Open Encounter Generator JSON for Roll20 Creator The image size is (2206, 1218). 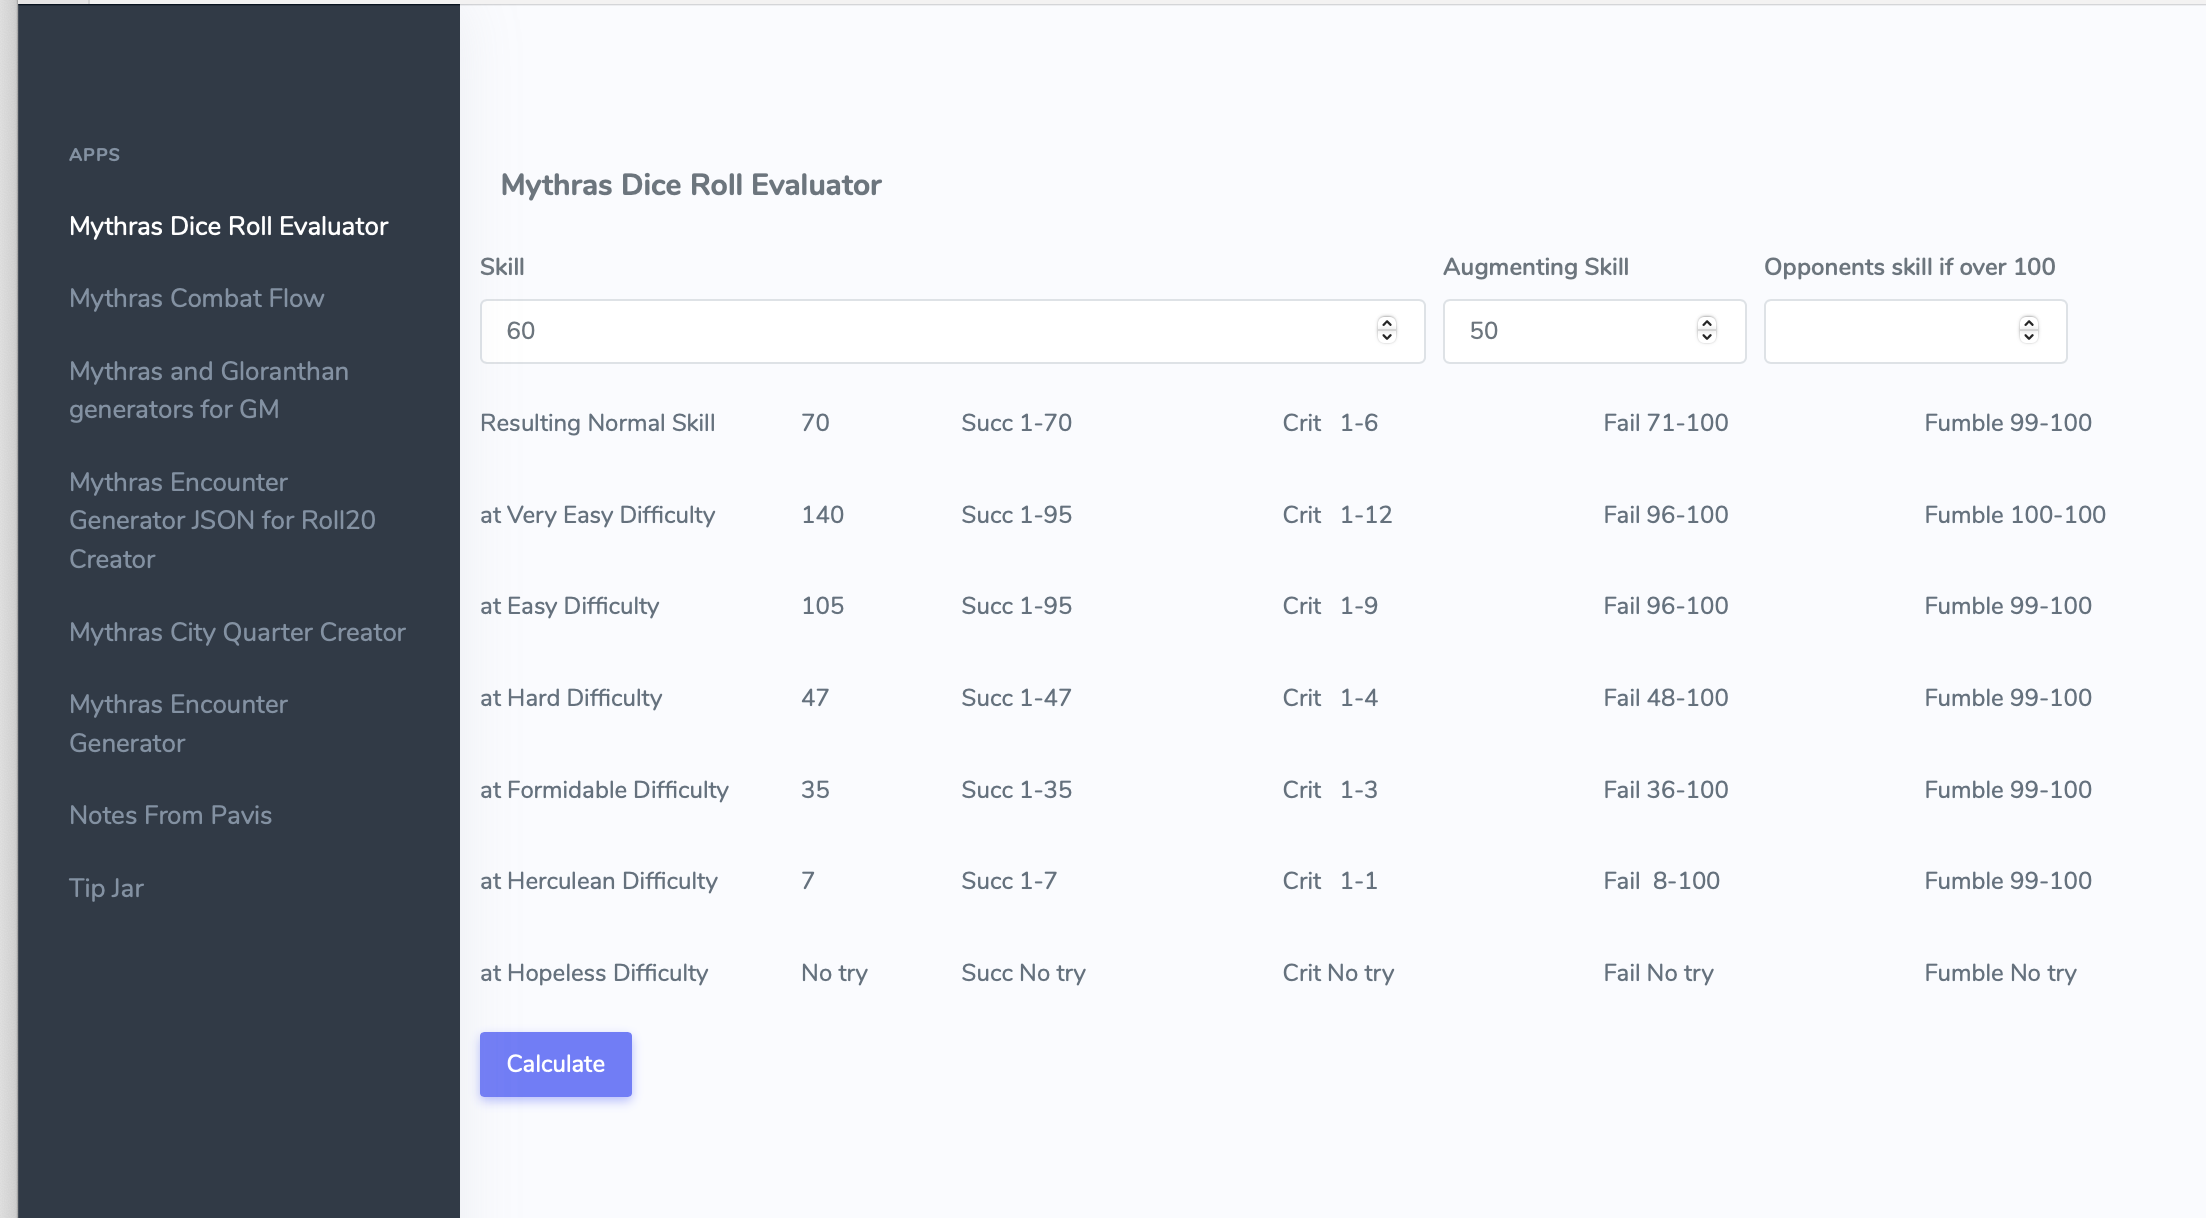(x=222, y=520)
